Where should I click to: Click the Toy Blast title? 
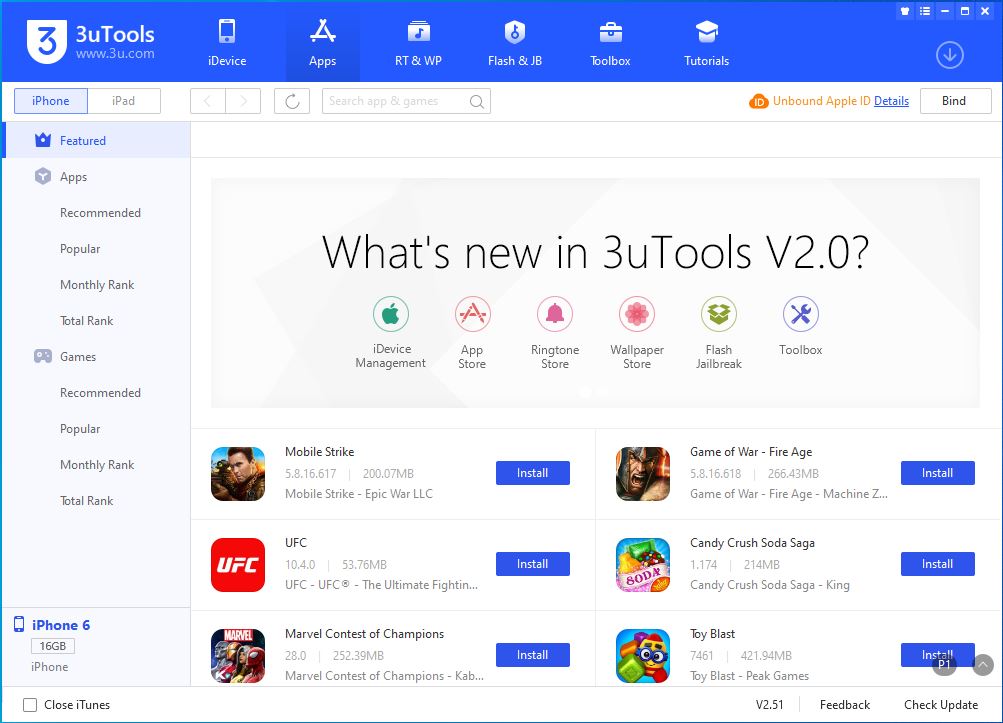(x=713, y=633)
